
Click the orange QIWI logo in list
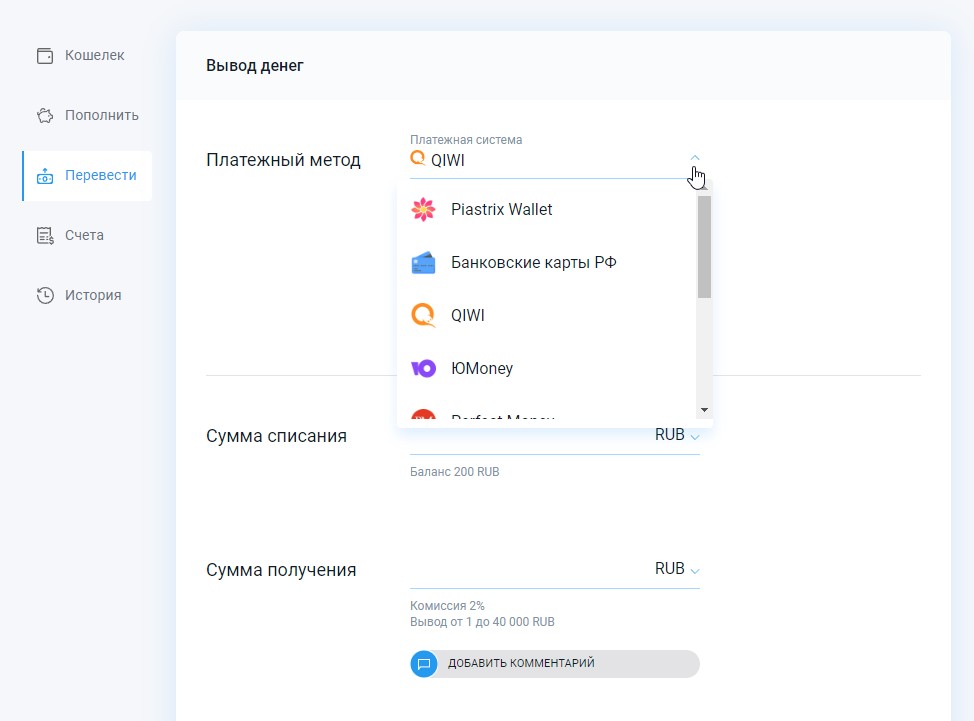coord(424,315)
